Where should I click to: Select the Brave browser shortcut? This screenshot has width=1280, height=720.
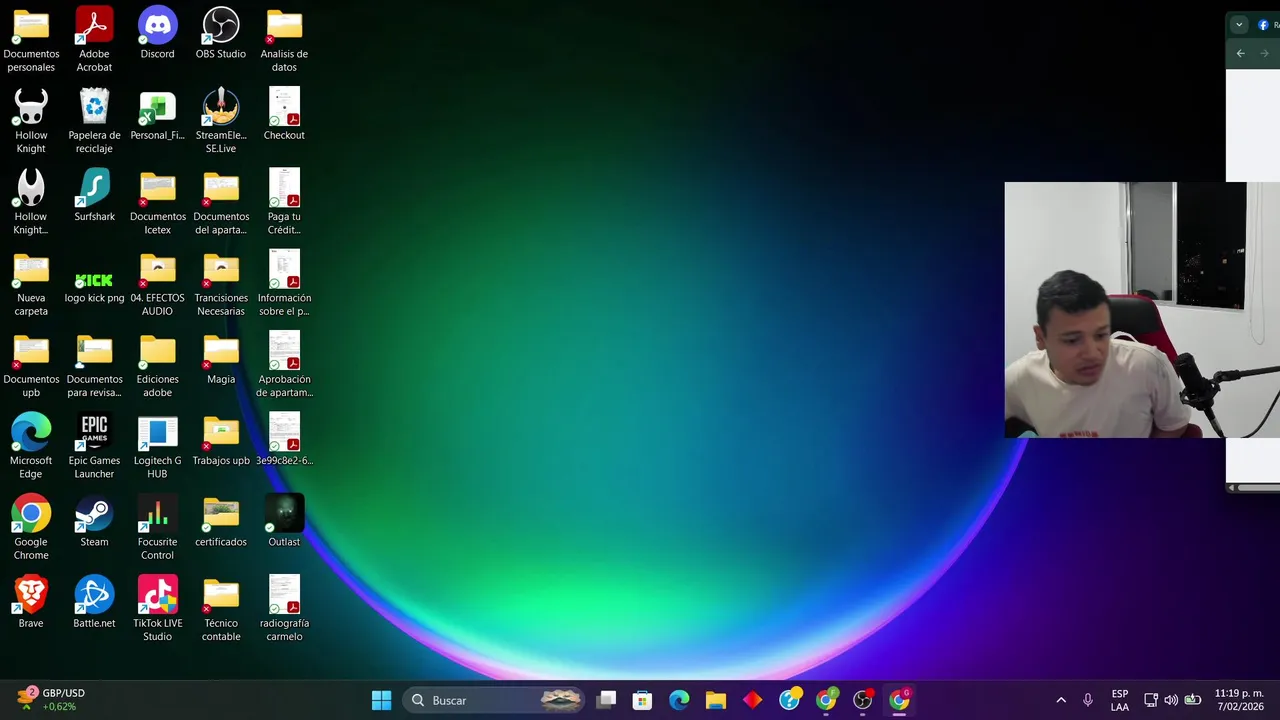[31, 601]
